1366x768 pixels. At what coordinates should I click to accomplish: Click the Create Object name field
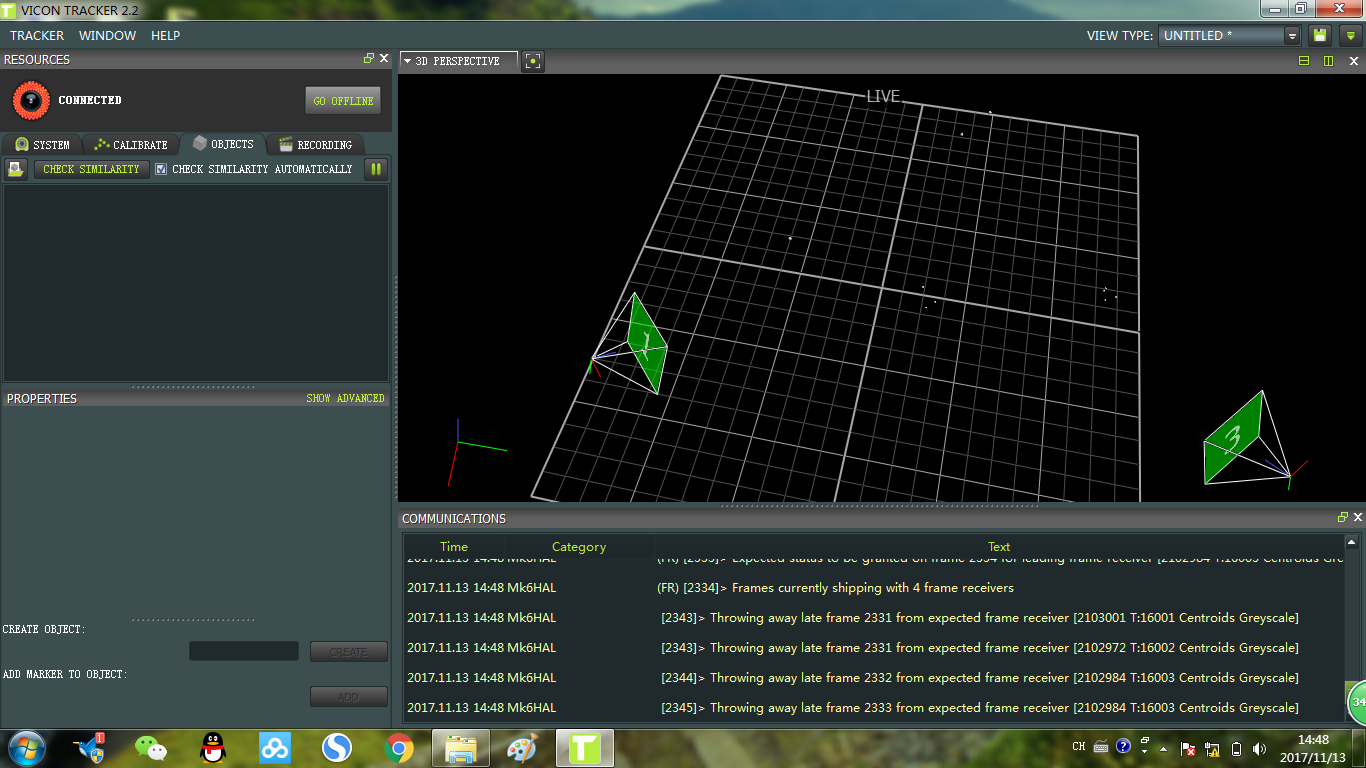[244, 651]
